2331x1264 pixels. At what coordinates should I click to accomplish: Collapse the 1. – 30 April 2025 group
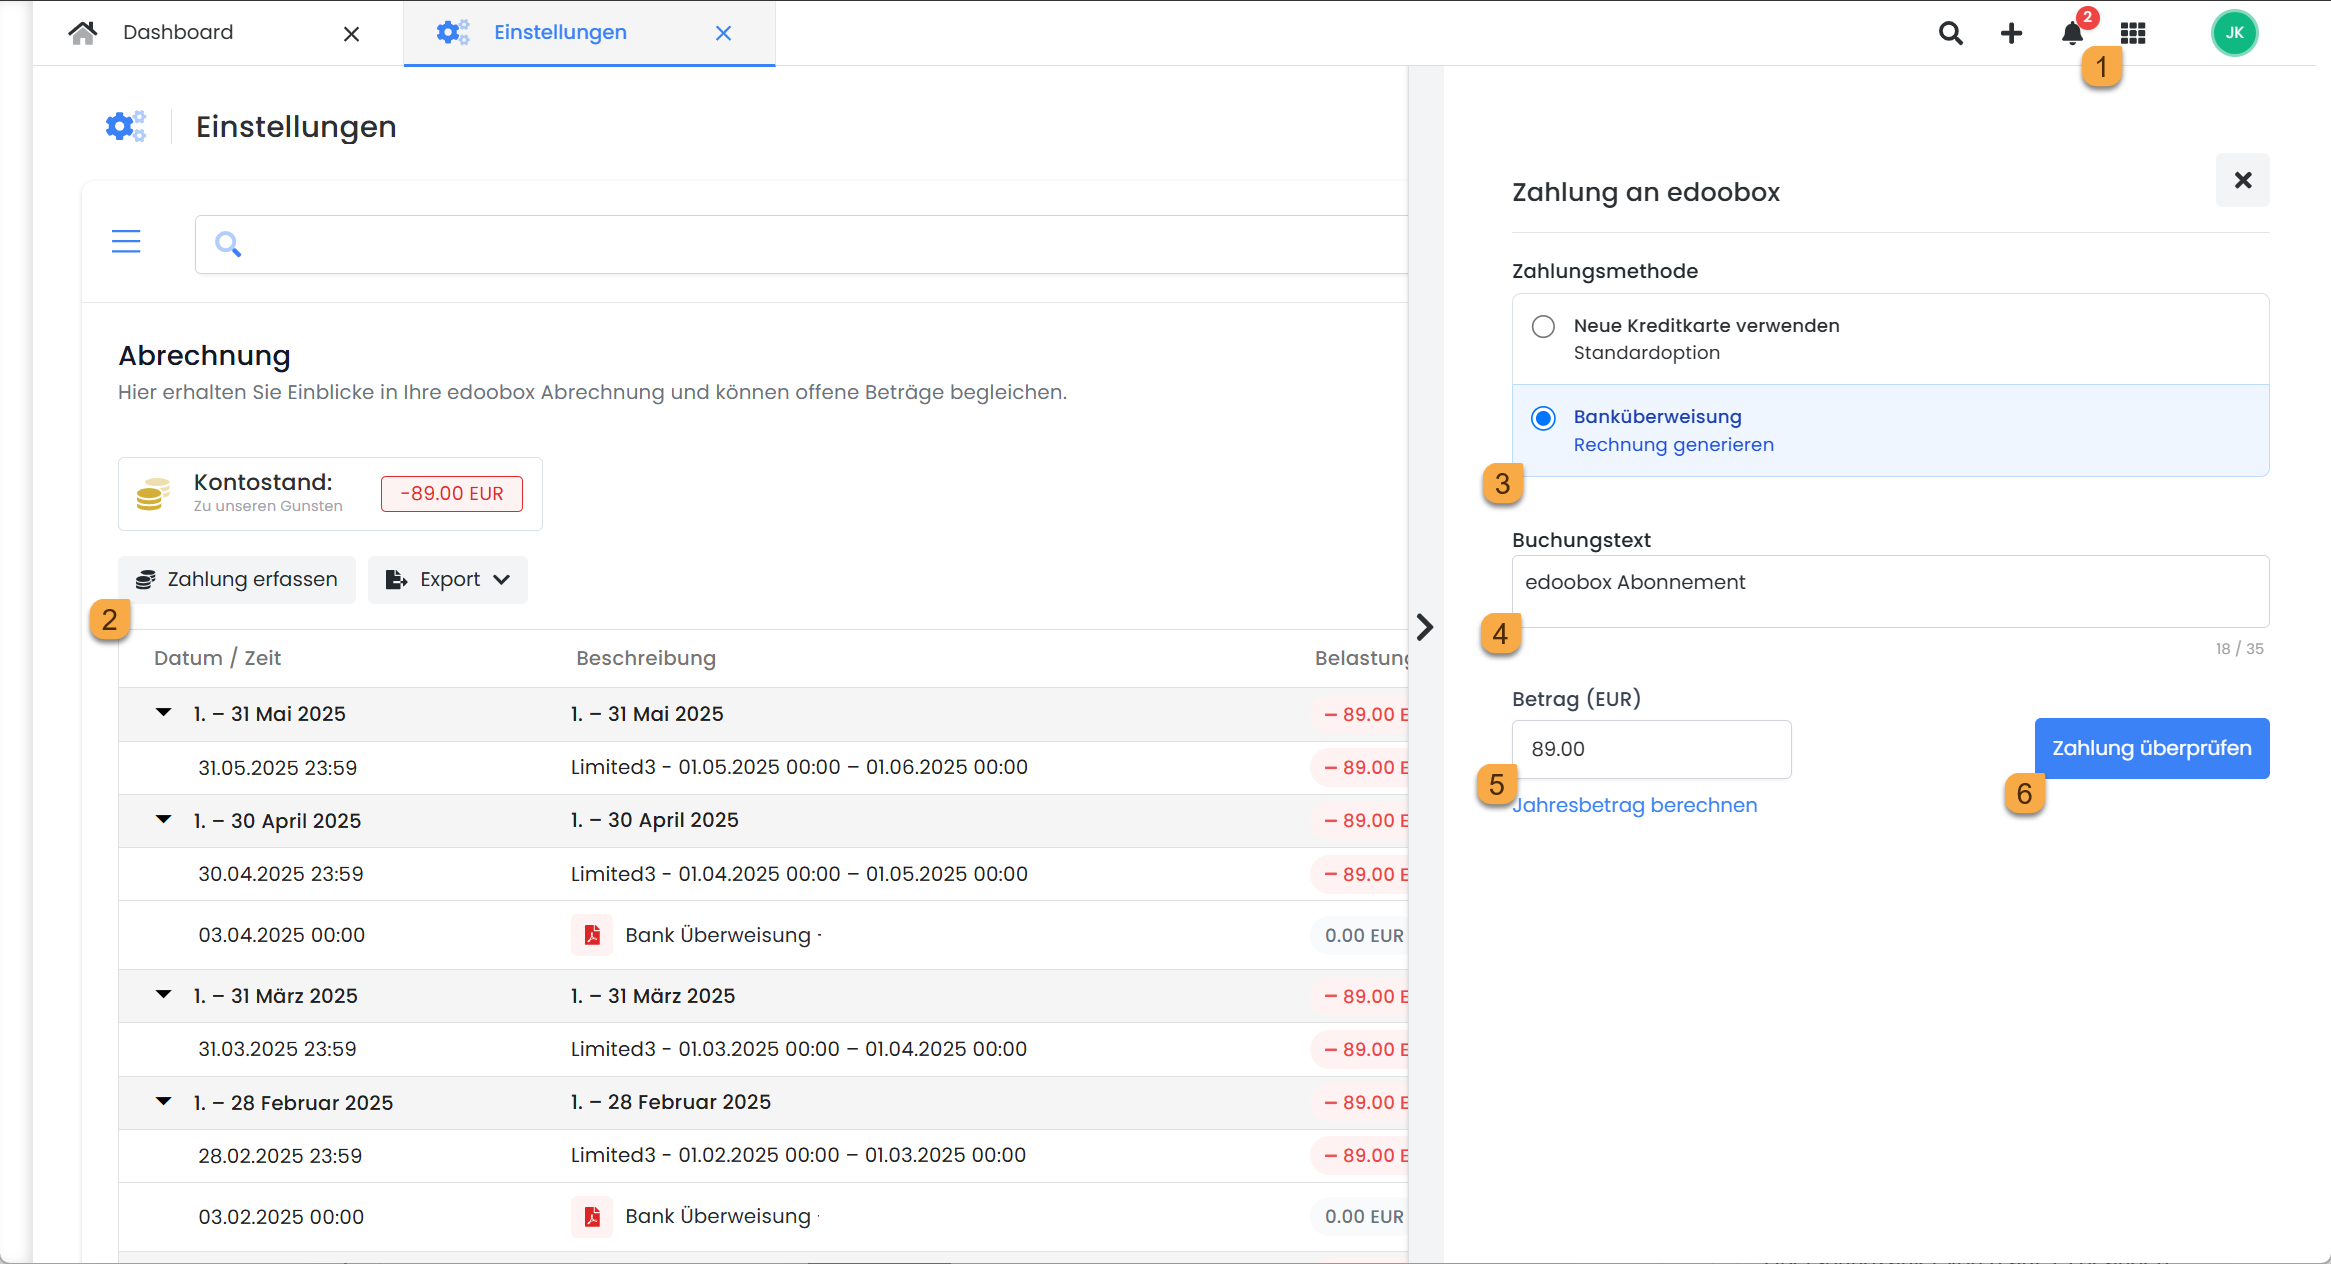pyautogui.click(x=164, y=820)
